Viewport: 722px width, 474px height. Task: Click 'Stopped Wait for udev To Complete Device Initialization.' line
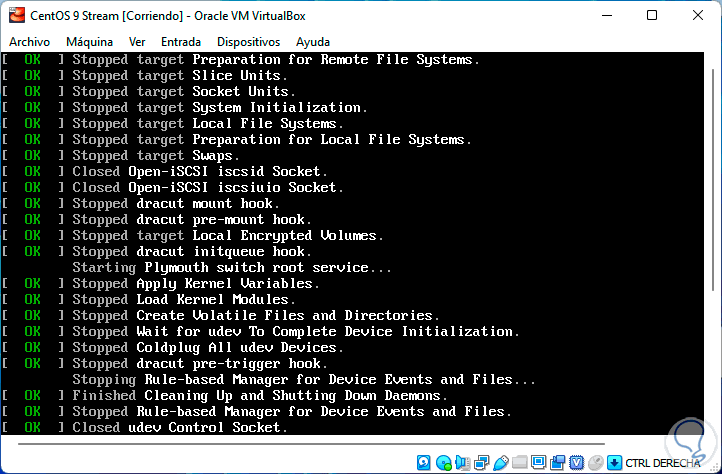[296, 332]
